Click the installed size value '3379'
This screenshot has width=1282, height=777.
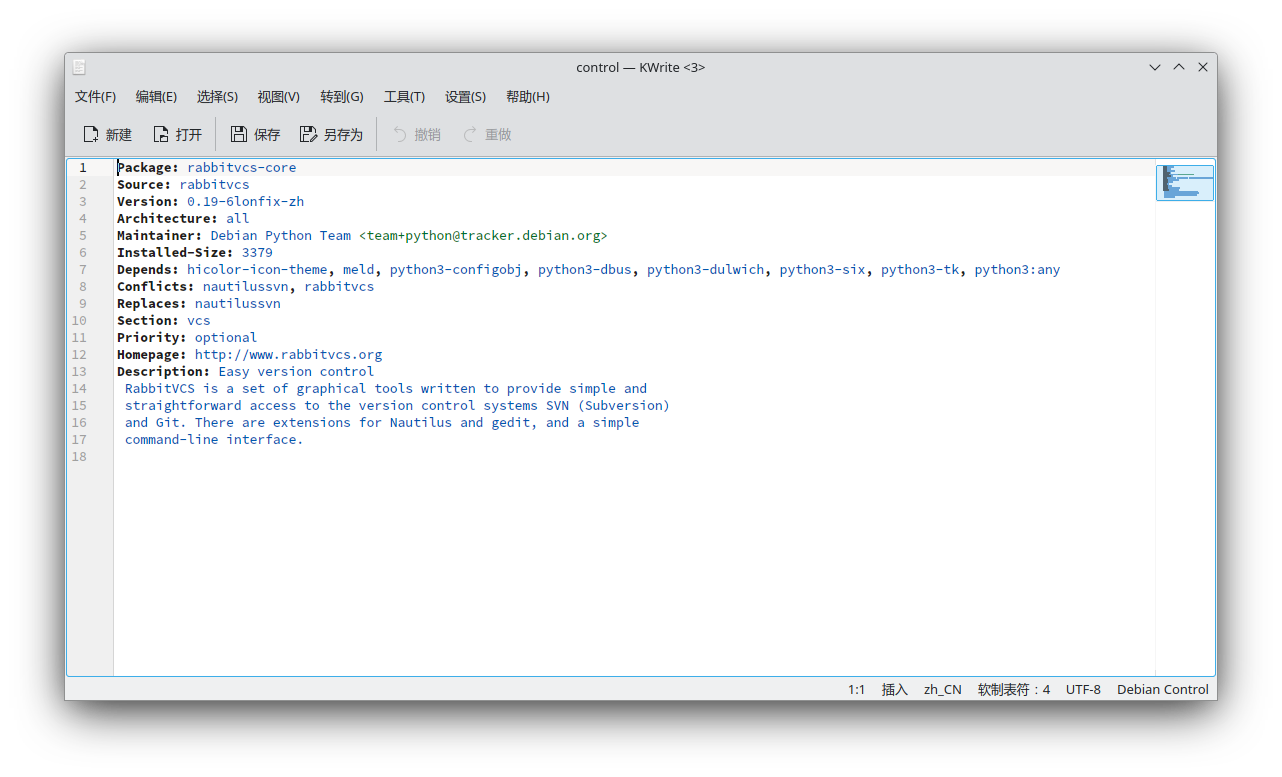(x=257, y=253)
